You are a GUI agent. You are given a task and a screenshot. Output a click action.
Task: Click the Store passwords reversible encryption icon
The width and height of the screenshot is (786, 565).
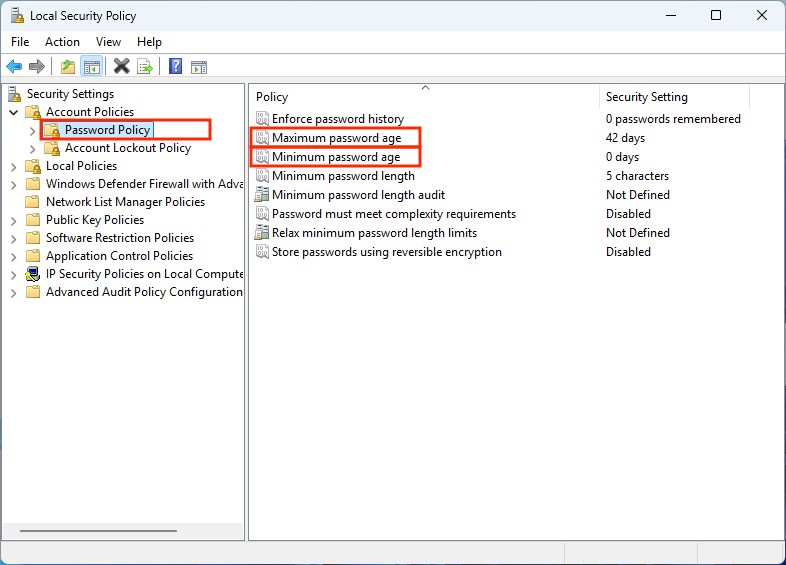coord(262,252)
